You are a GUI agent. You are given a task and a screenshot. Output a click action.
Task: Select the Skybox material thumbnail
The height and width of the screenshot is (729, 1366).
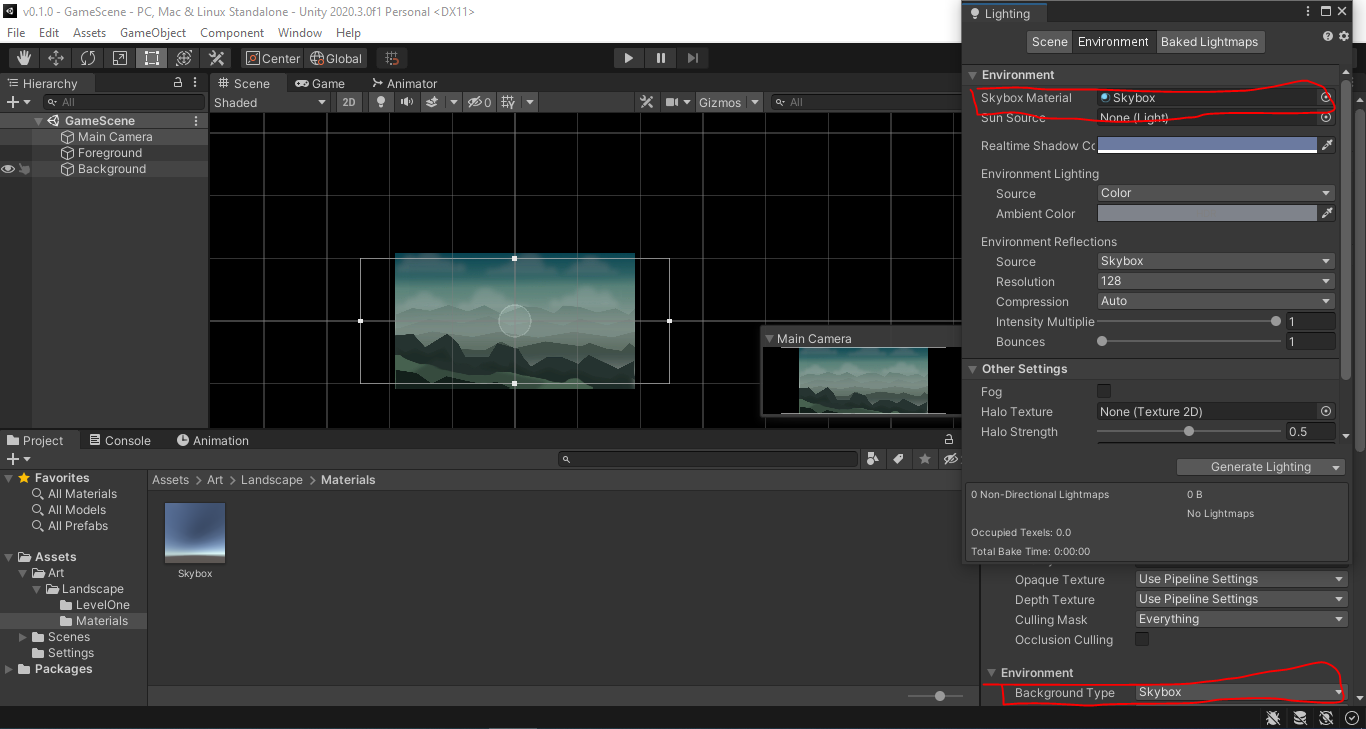point(195,533)
